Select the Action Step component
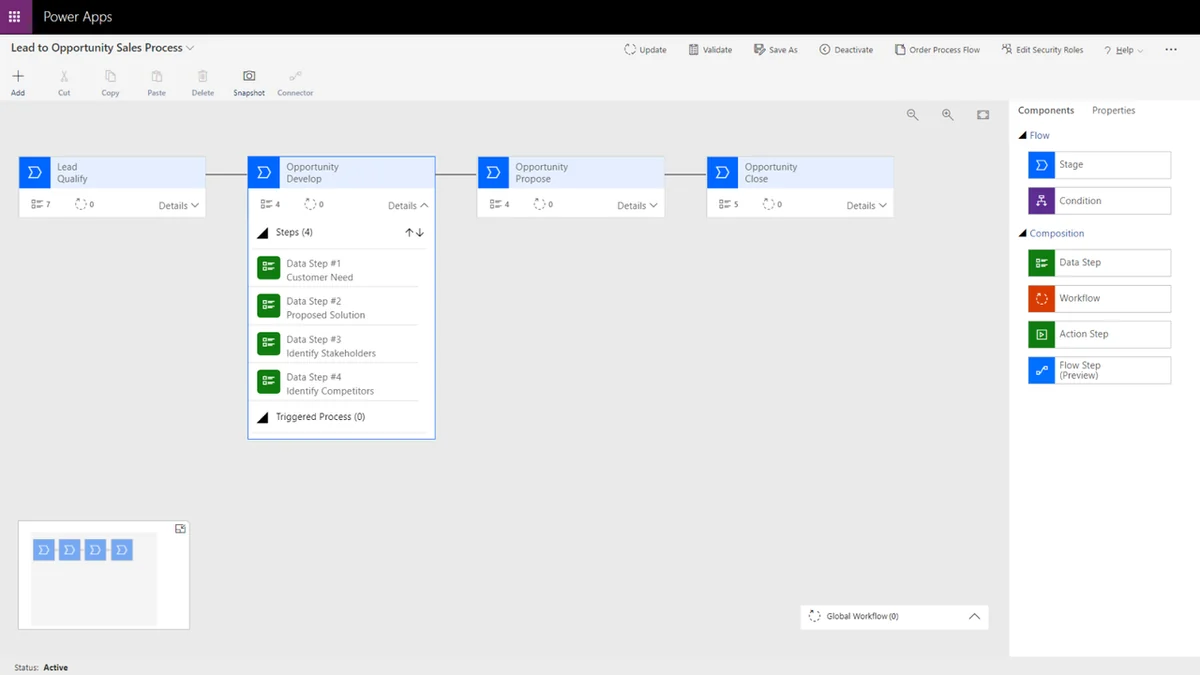 (x=1098, y=334)
